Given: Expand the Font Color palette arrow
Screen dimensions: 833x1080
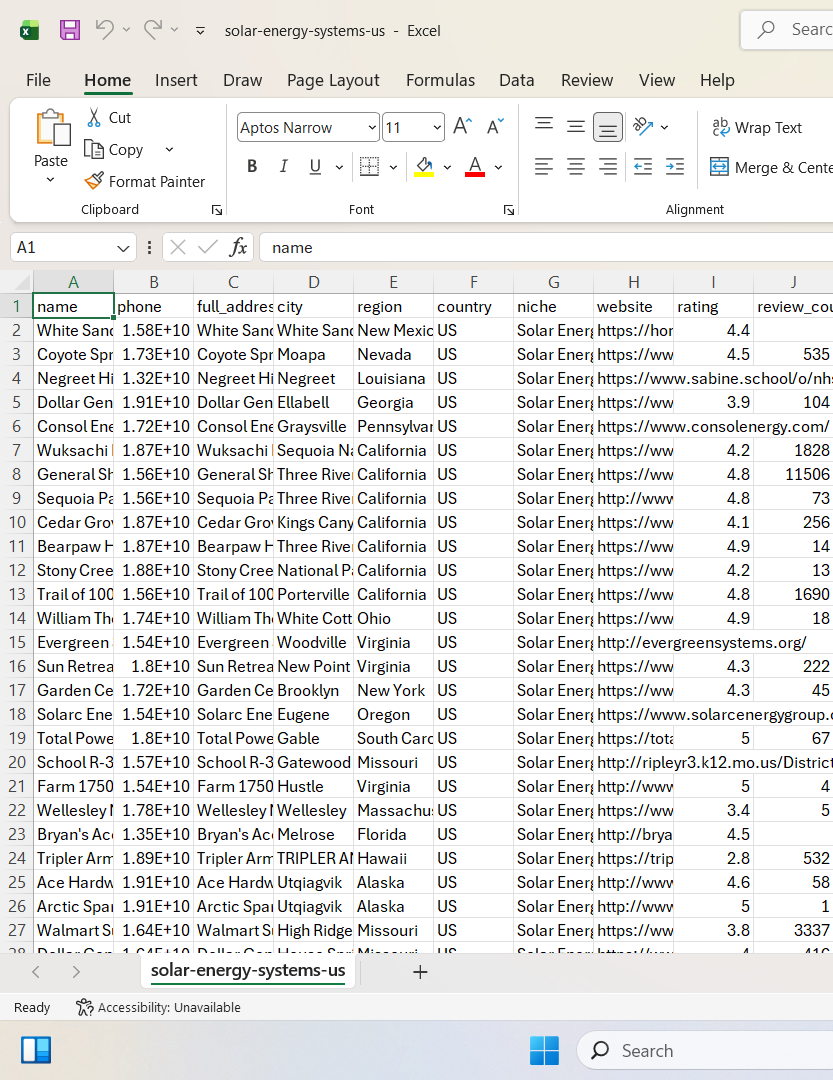Looking at the screenshot, I should (498, 167).
